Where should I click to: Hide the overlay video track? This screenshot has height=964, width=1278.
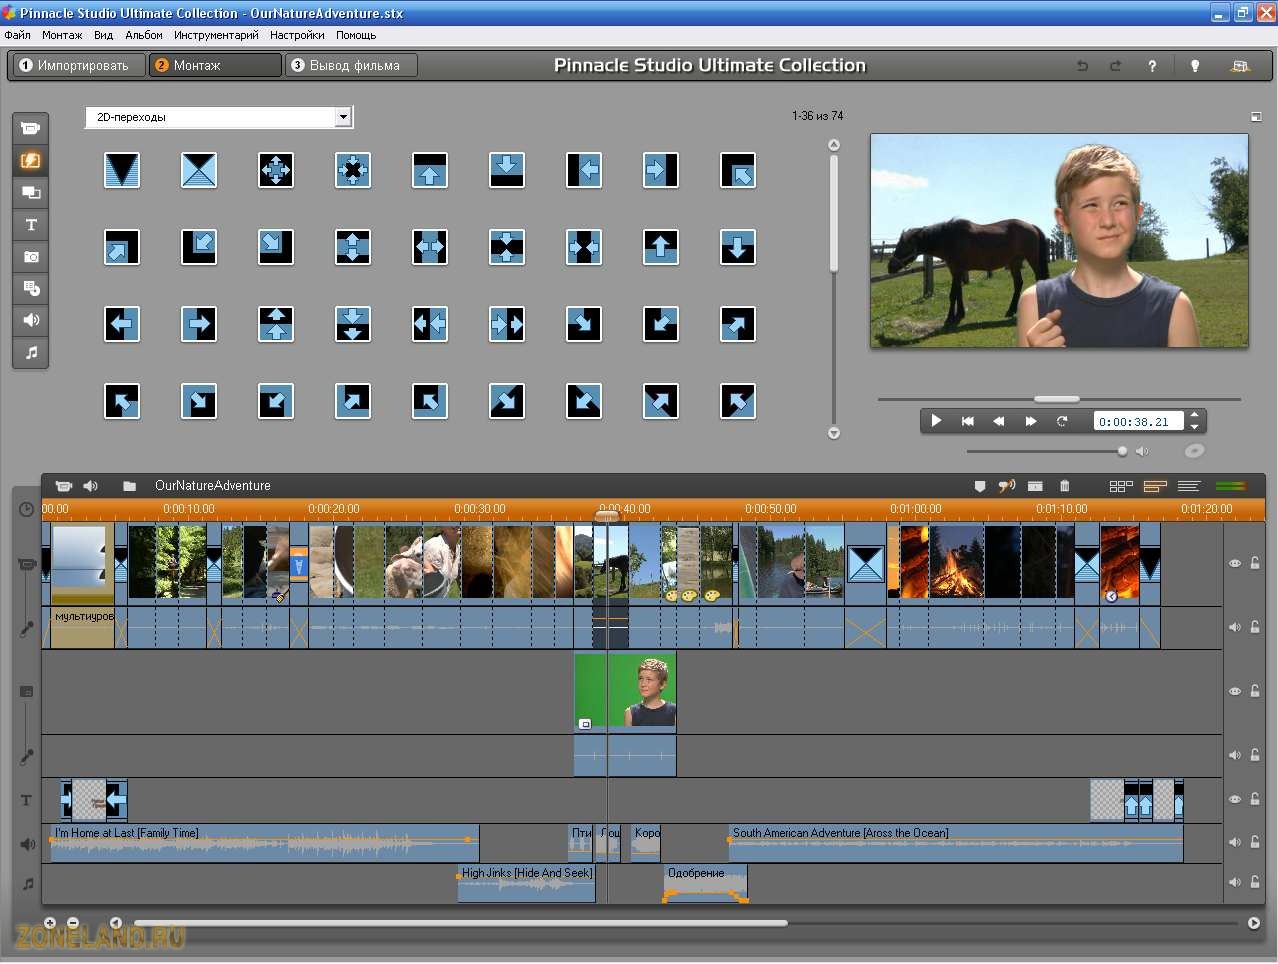[x=1235, y=691]
